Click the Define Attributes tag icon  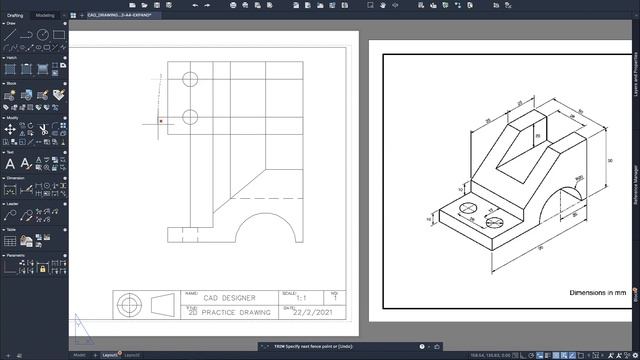pos(59,95)
